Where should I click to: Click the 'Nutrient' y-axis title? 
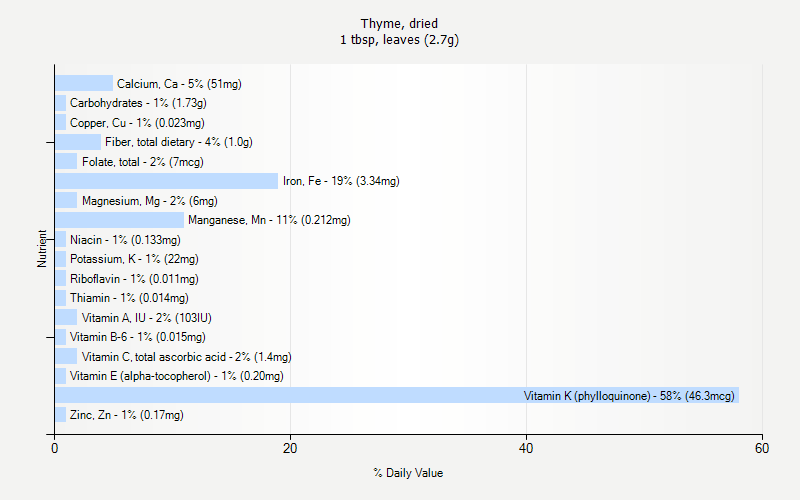42,248
